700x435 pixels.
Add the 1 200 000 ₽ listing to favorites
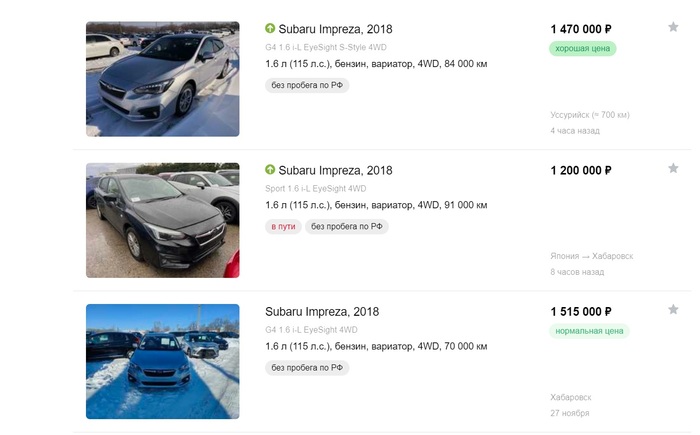click(673, 168)
